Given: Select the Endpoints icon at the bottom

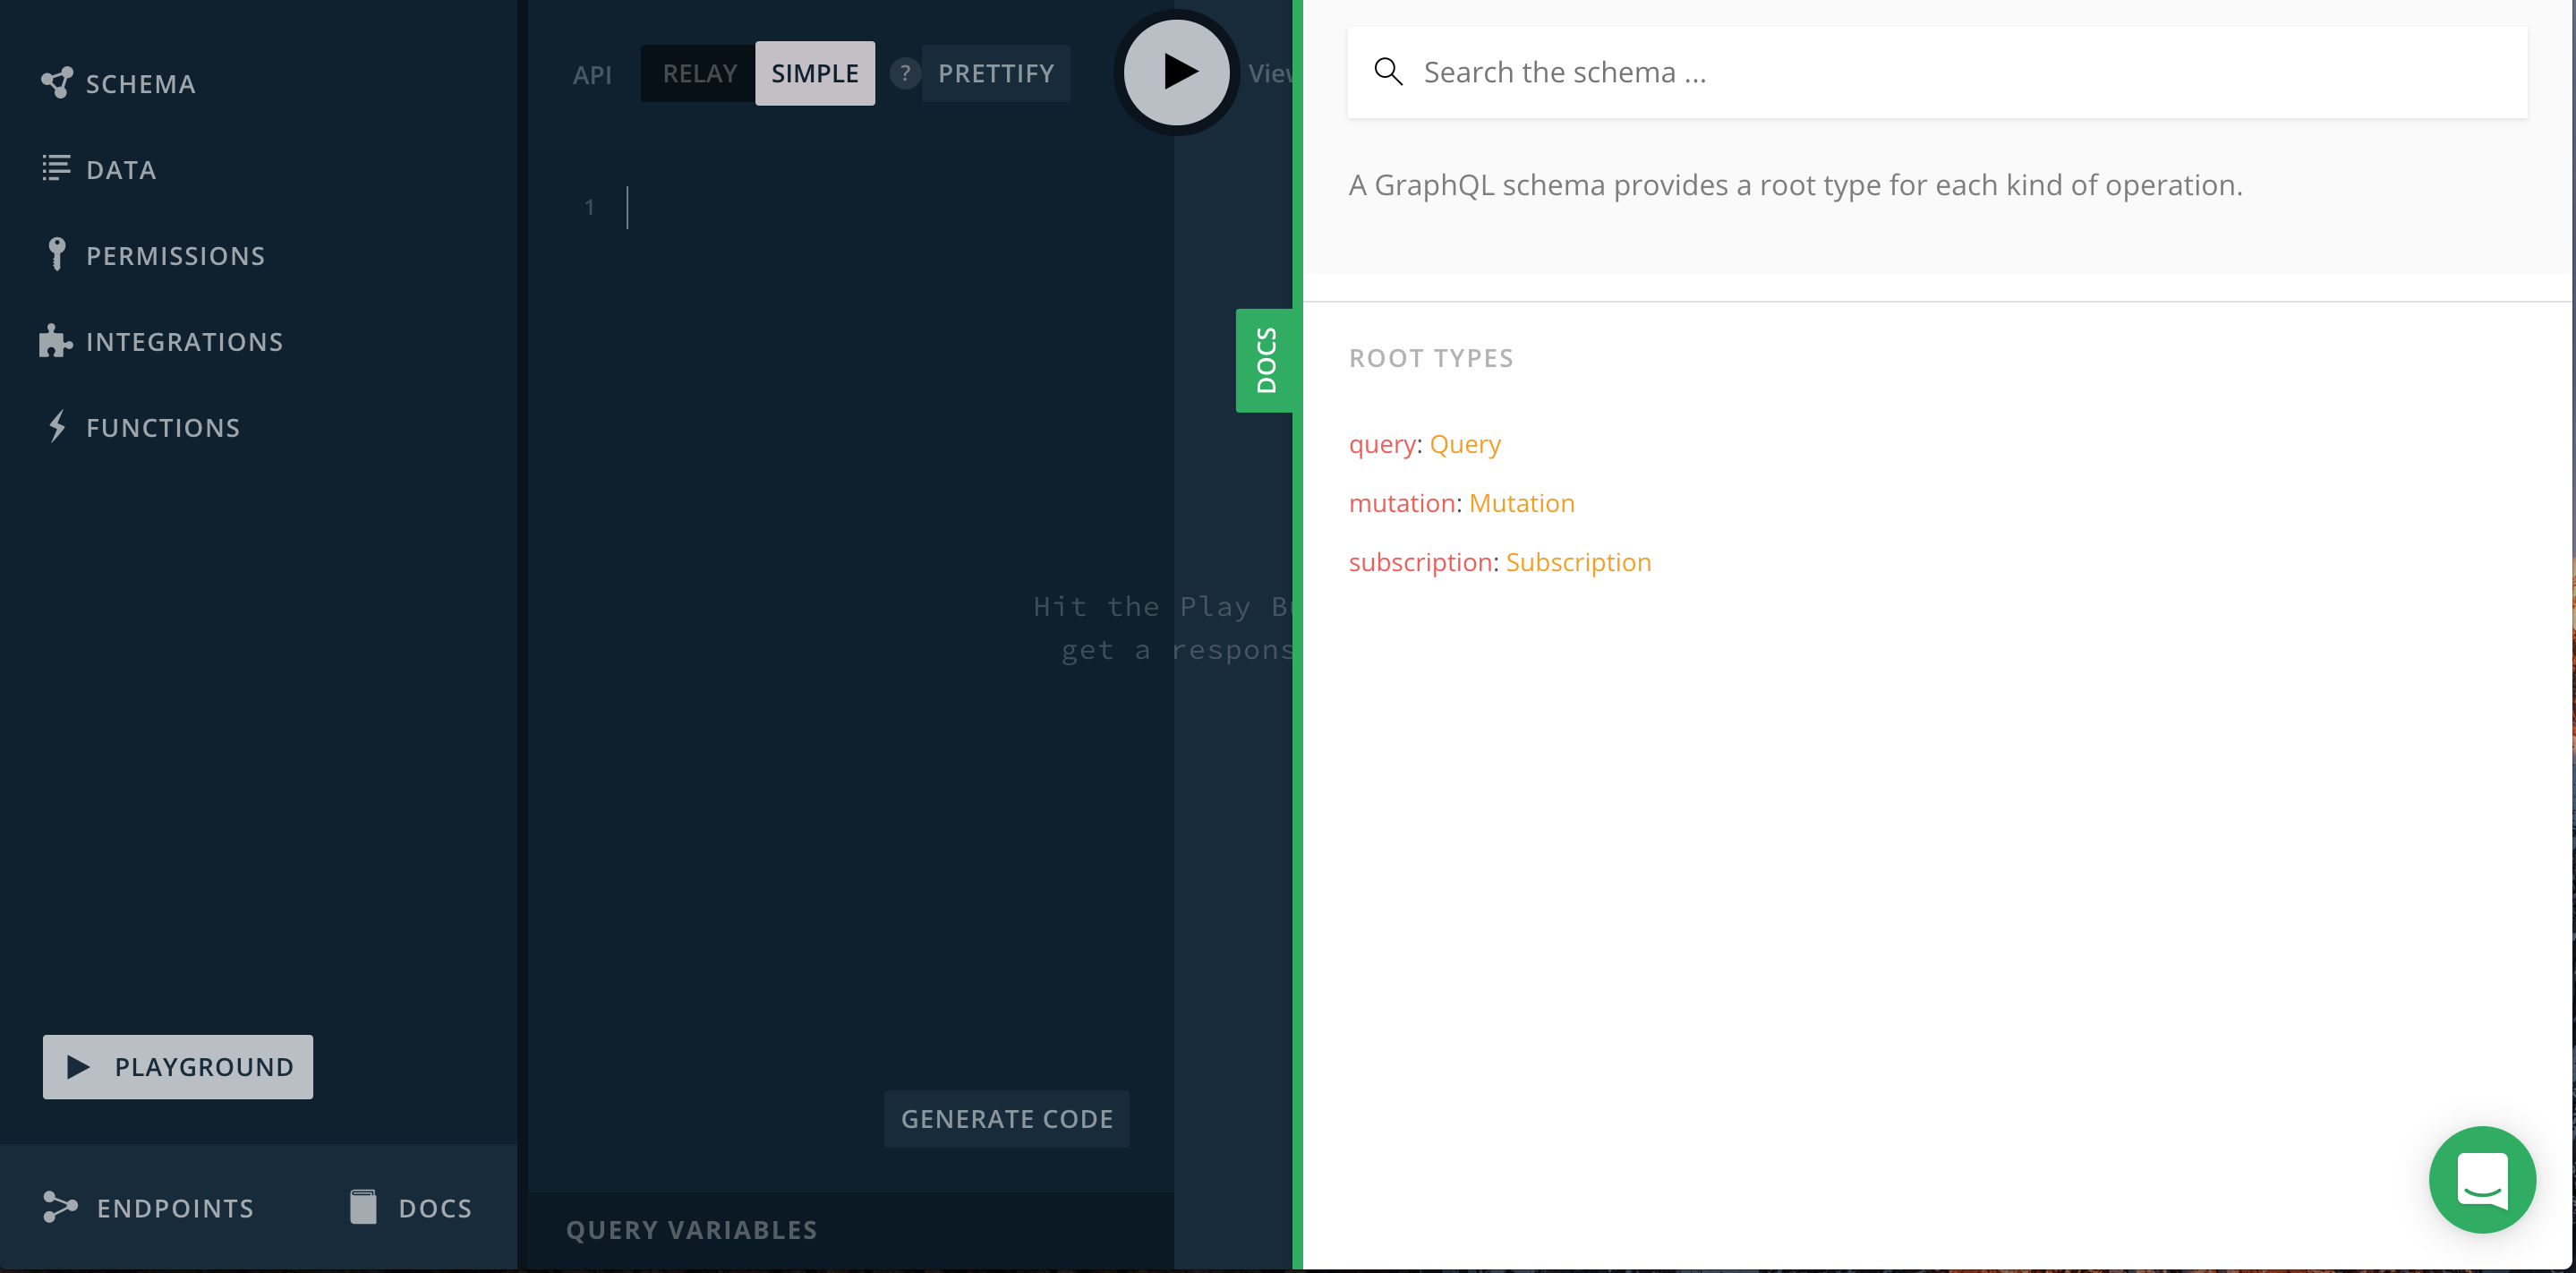Looking at the screenshot, I should [x=58, y=1207].
